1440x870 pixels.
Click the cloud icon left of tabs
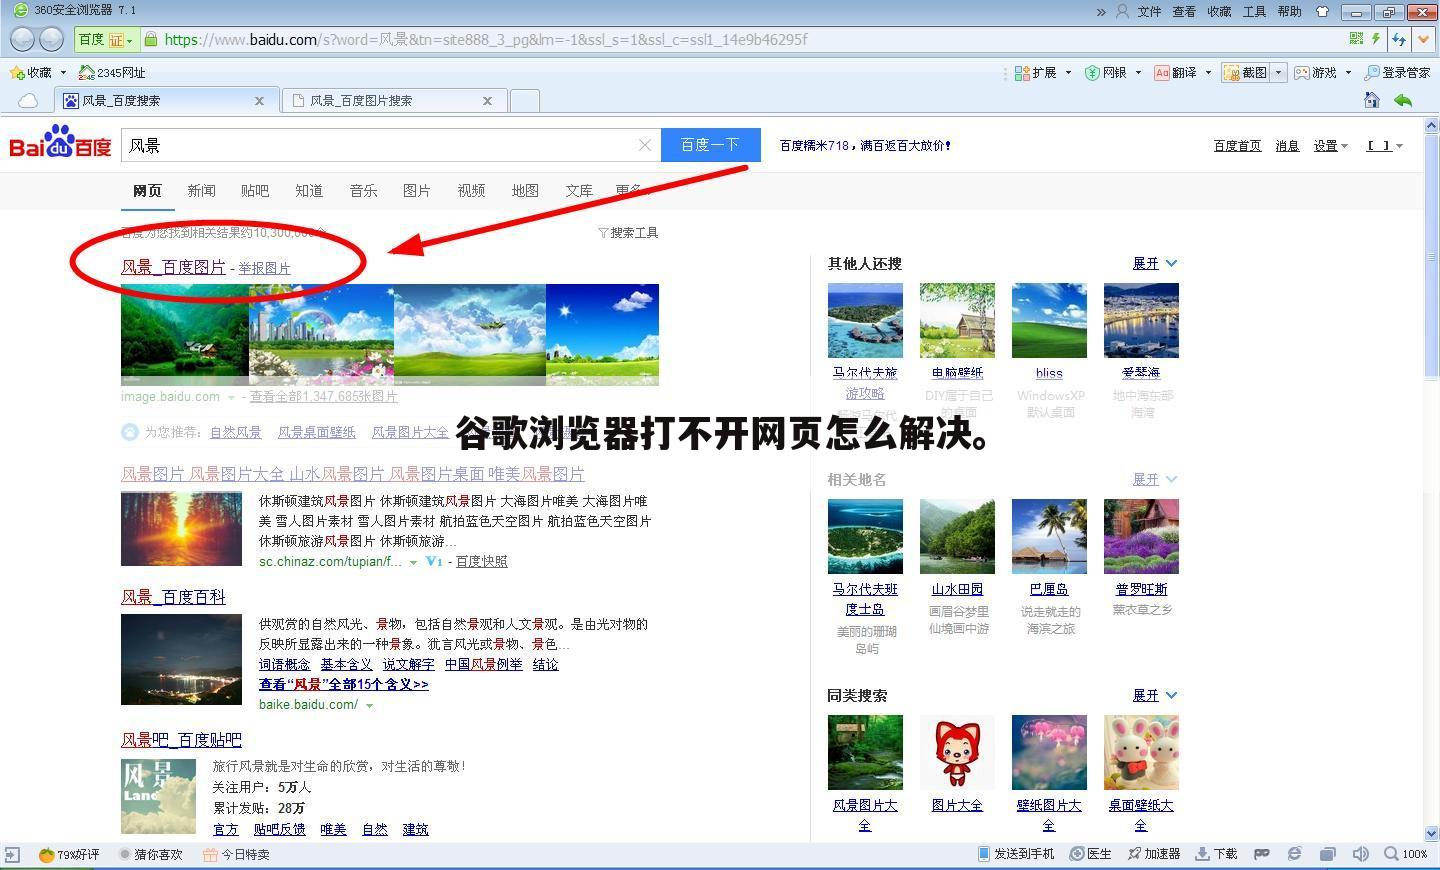pyautogui.click(x=28, y=100)
